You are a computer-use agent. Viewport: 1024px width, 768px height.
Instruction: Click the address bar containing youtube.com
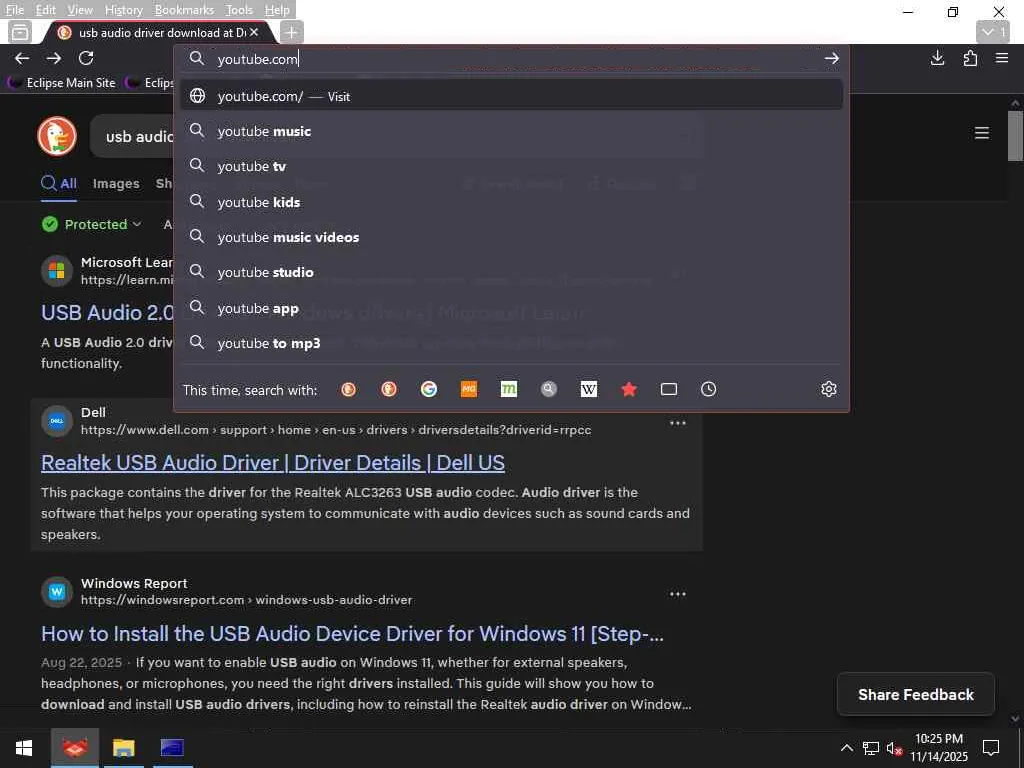(509, 59)
